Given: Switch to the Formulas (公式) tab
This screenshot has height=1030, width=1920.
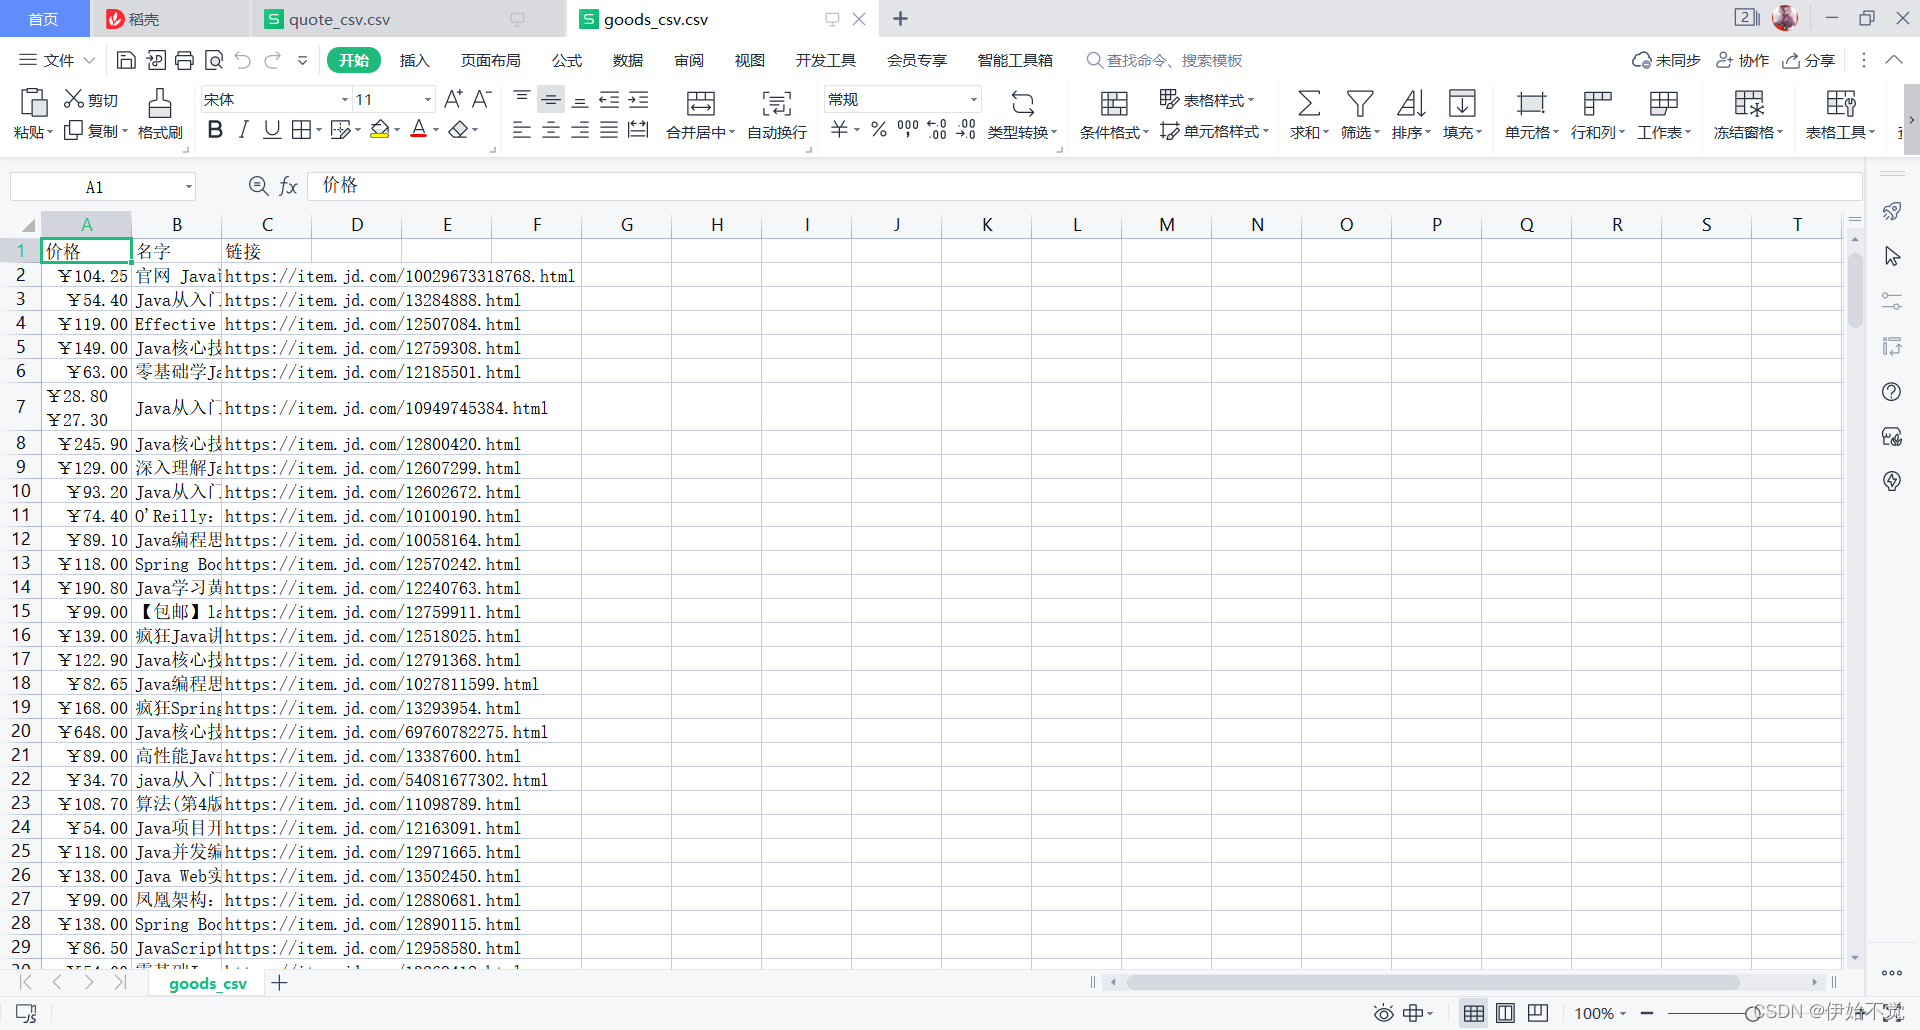Looking at the screenshot, I should tap(567, 60).
